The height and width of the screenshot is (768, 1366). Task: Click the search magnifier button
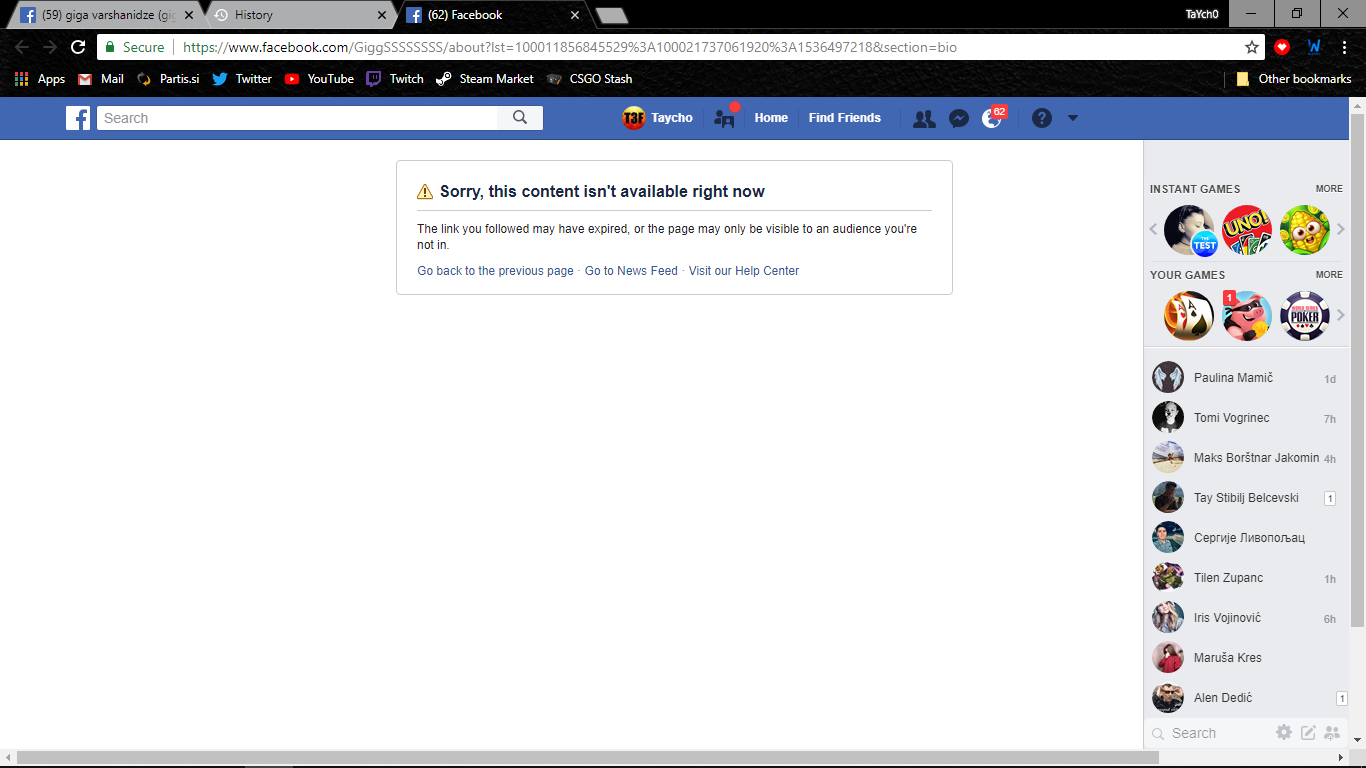[x=520, y=118]
